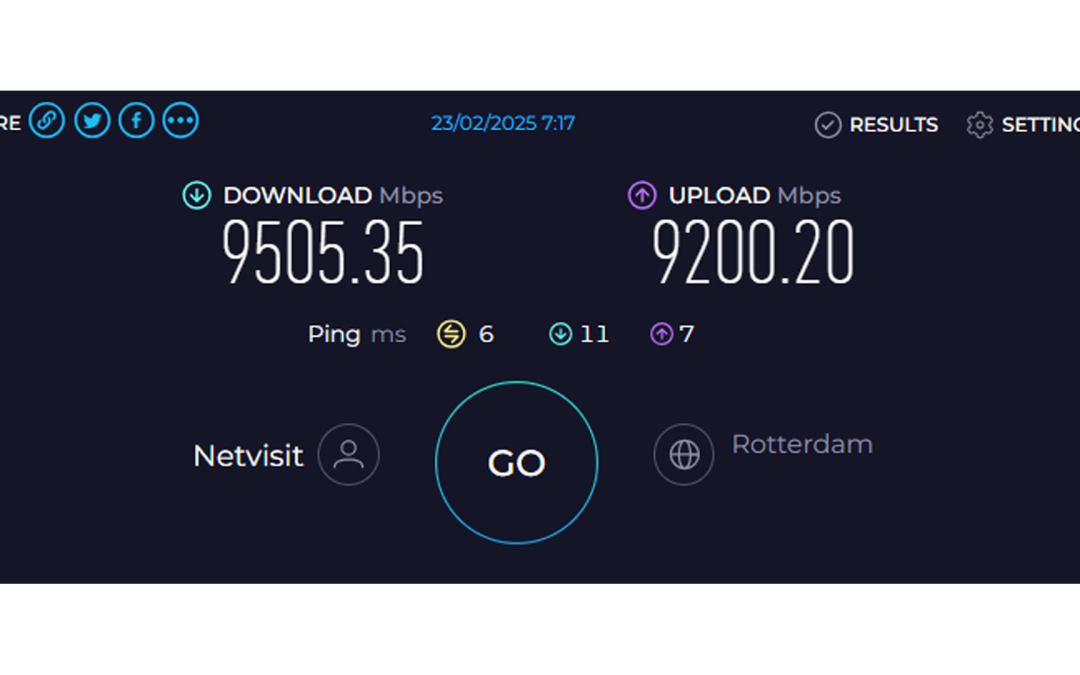Click the download arrow icon
The image size is (1080, 675).
(x=197, y=195)
